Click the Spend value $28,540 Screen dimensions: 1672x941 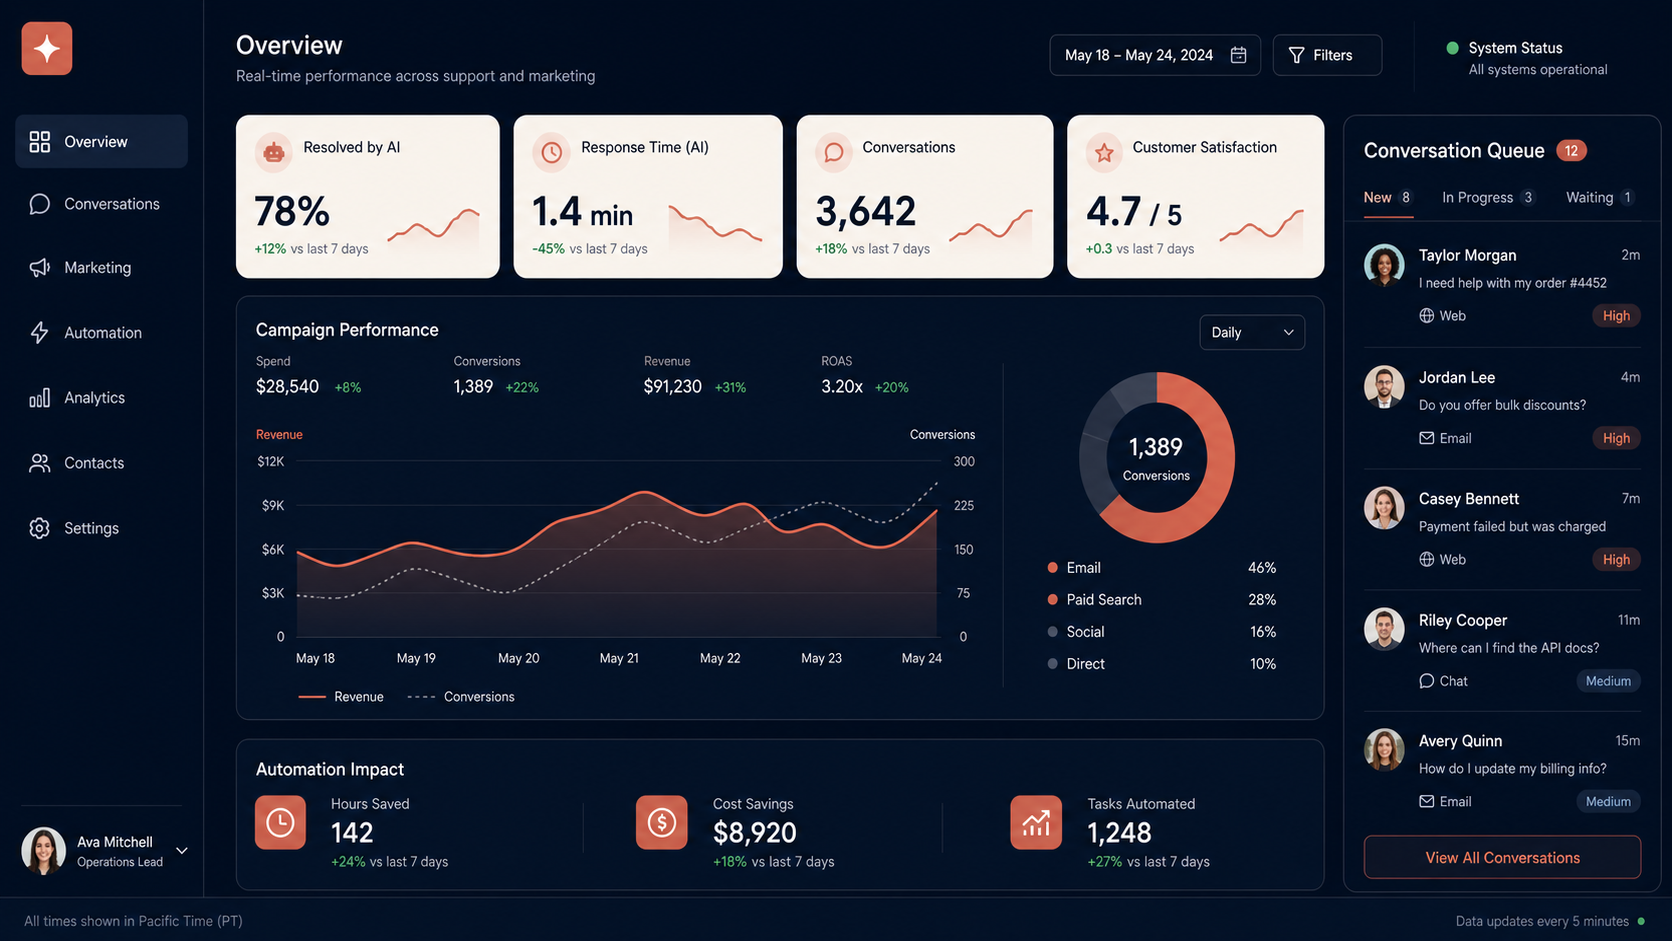coord(287,386)
